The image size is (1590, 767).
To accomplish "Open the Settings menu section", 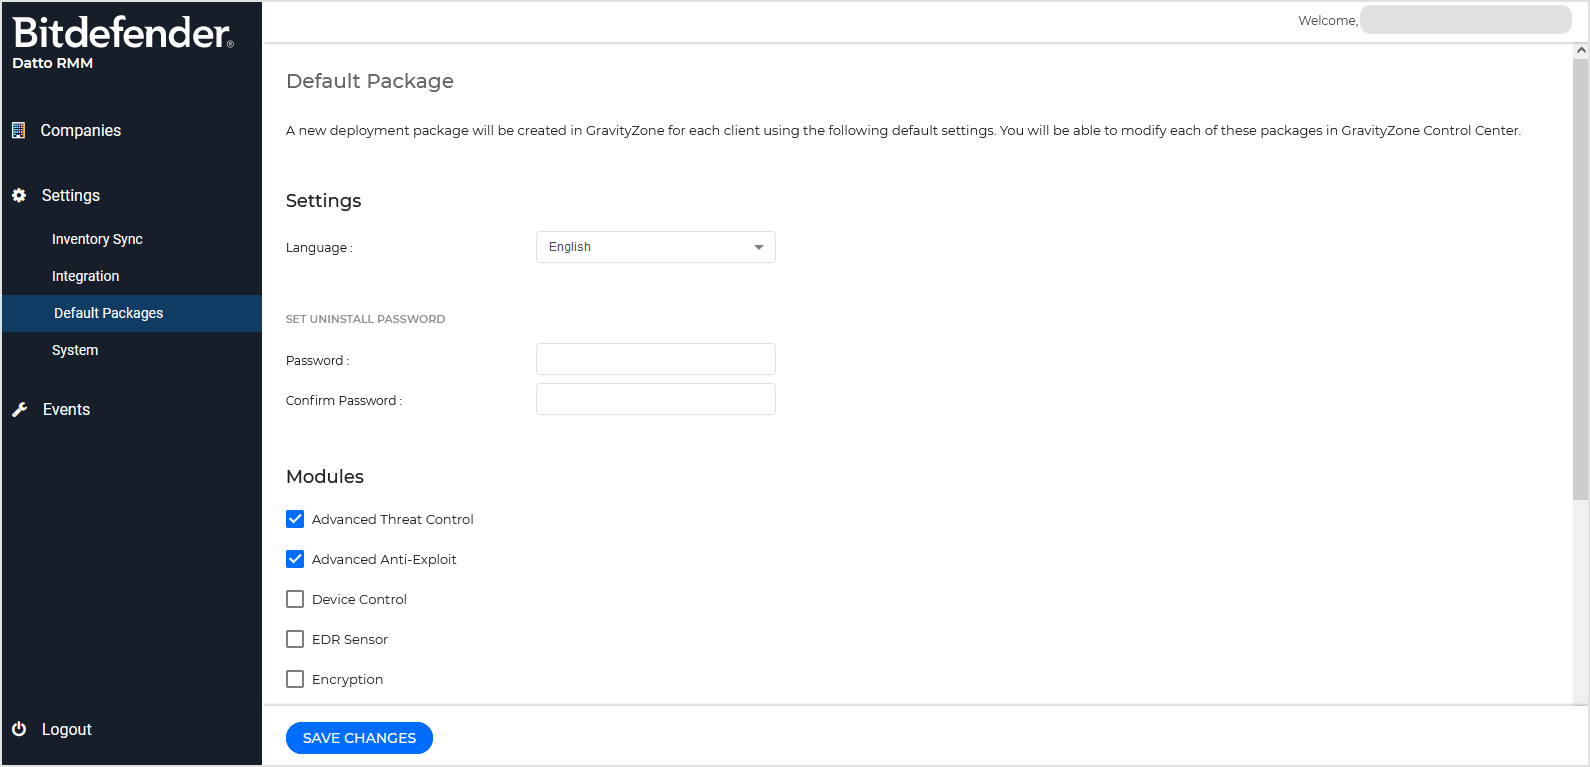I will [x=70, y=195].
